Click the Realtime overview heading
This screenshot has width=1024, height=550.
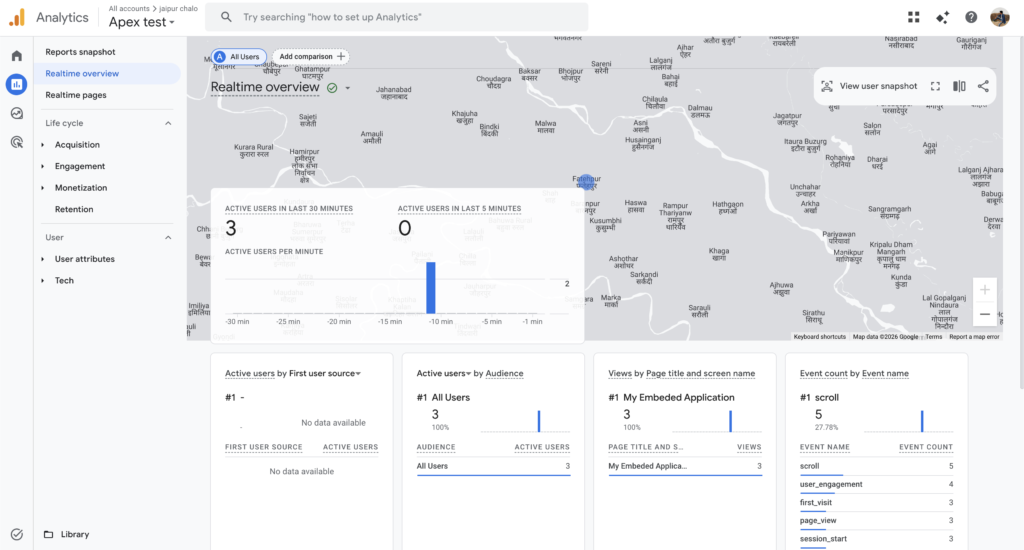click(x=264, y=88)
